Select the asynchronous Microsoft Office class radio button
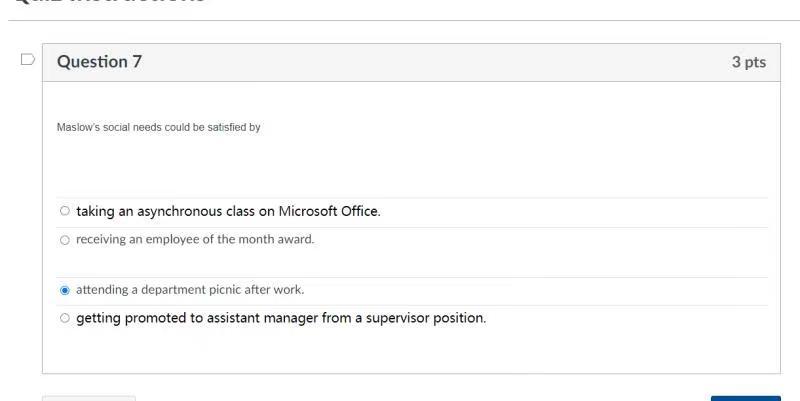This screenshot has width=800, height=401. tap(65, 211)
